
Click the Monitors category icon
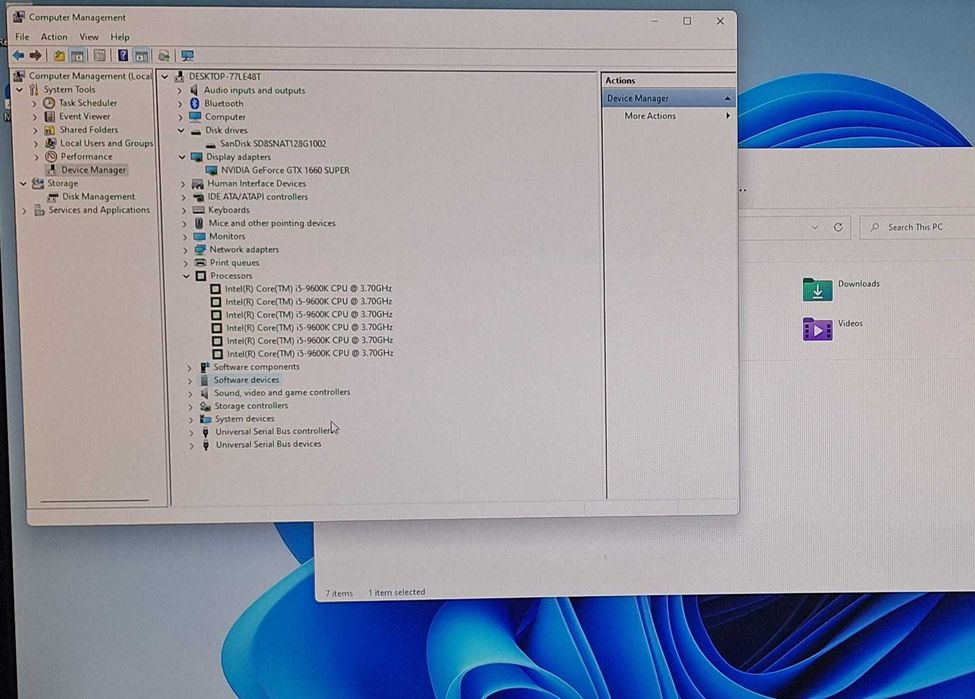(199, 236)
